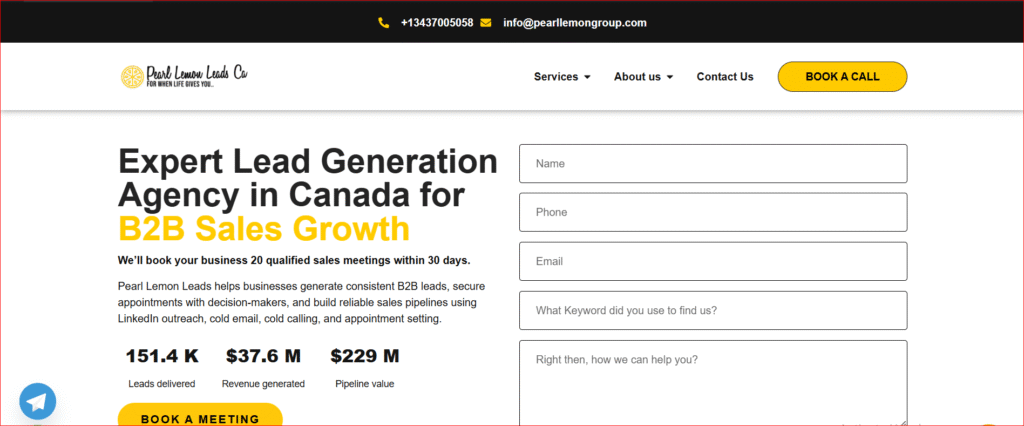Image resolution: width=1024 pixels, height=426 pixels.
Task: Open the Telegram chat bubble icon
Action: click(37, 401)
